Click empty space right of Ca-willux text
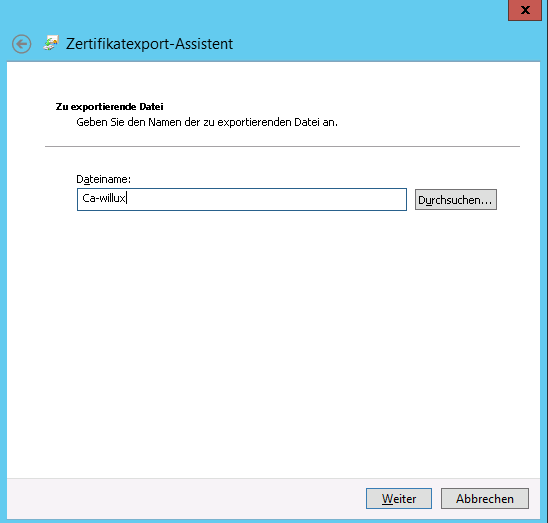The height and width of the screenshot is (523, 548). [266, 199]
